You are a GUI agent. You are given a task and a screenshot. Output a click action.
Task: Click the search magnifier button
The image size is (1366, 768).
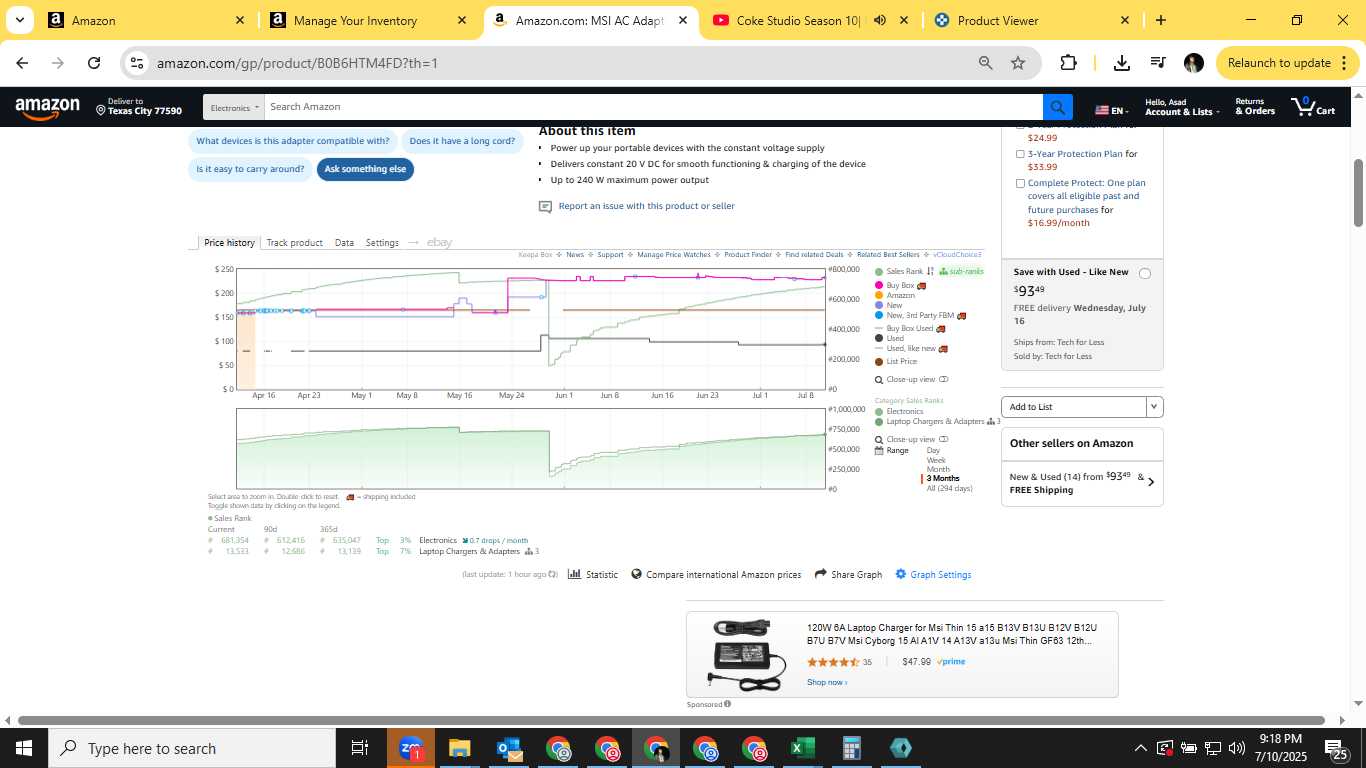(1057, 107)
